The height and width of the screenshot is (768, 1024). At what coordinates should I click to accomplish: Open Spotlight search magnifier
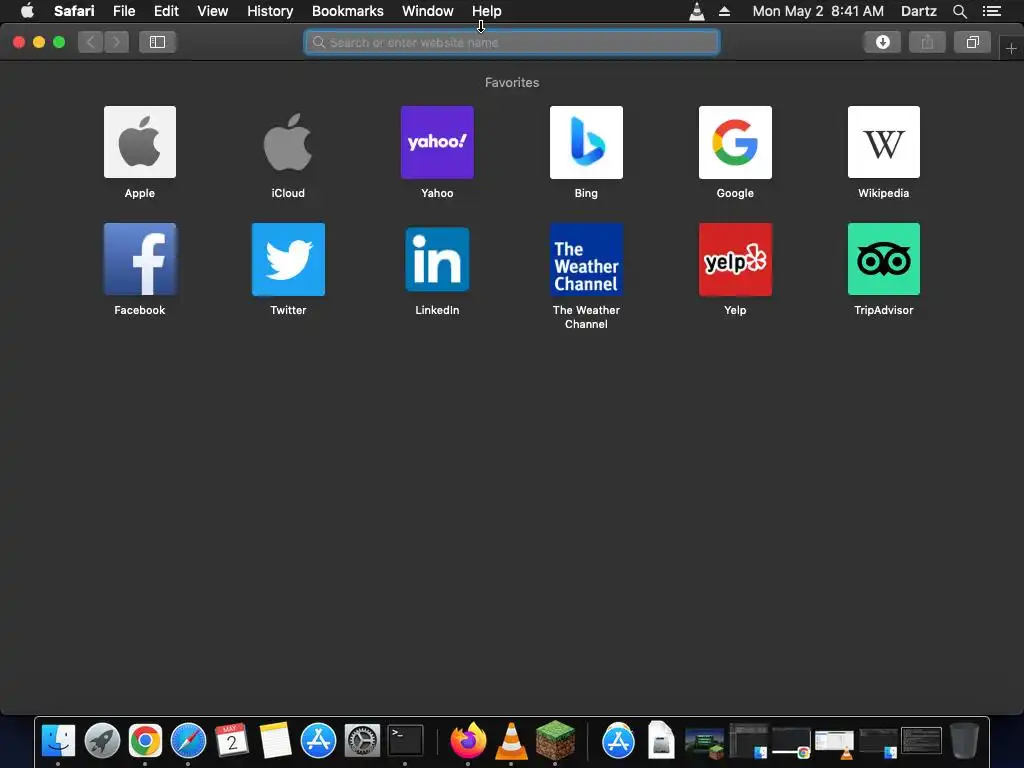tap(959, 11)
